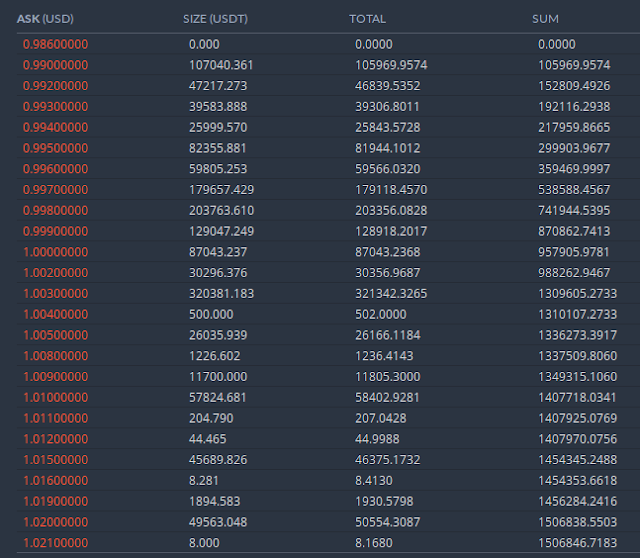Select ask price 1.00000000

[x=56, y=252]
